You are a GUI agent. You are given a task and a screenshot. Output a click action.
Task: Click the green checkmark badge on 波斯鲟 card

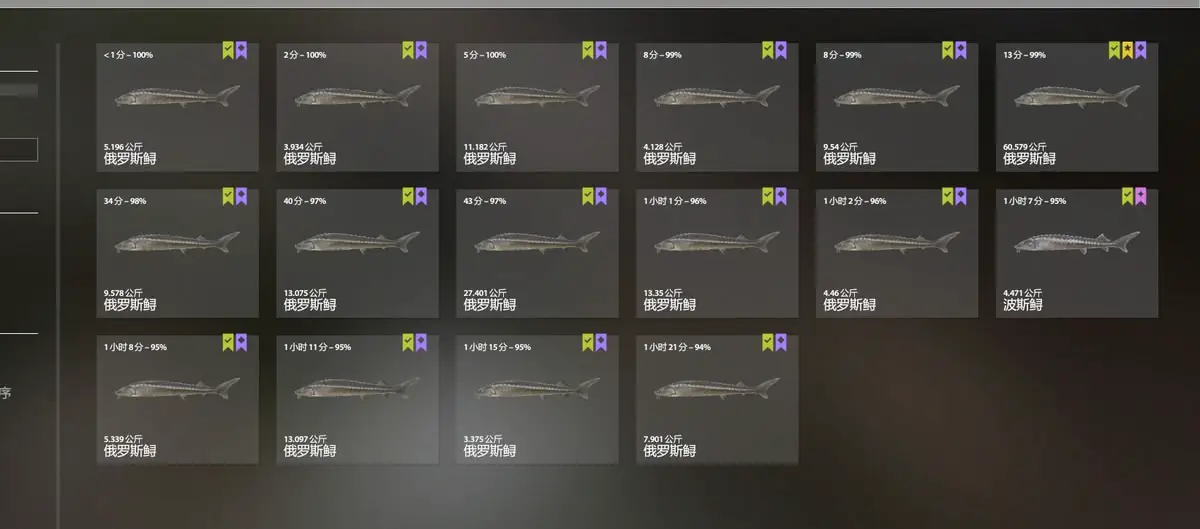[x=1128, y=196]
